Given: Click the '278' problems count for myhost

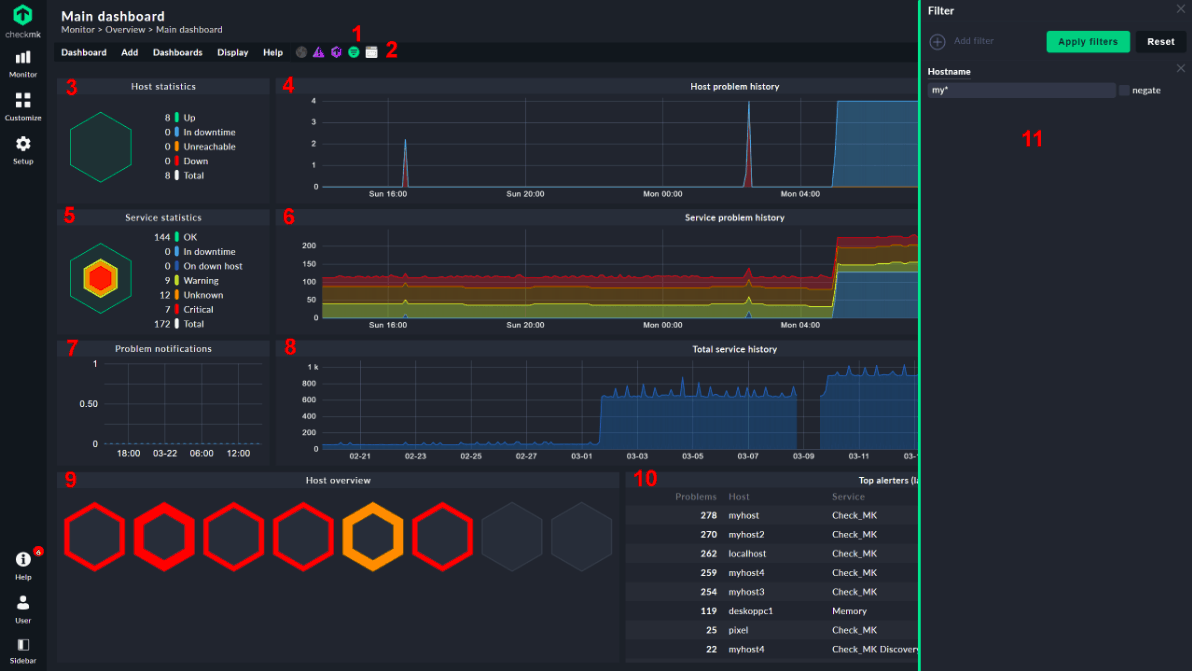Looking at the screenshot, I should (x=709, y=515).
